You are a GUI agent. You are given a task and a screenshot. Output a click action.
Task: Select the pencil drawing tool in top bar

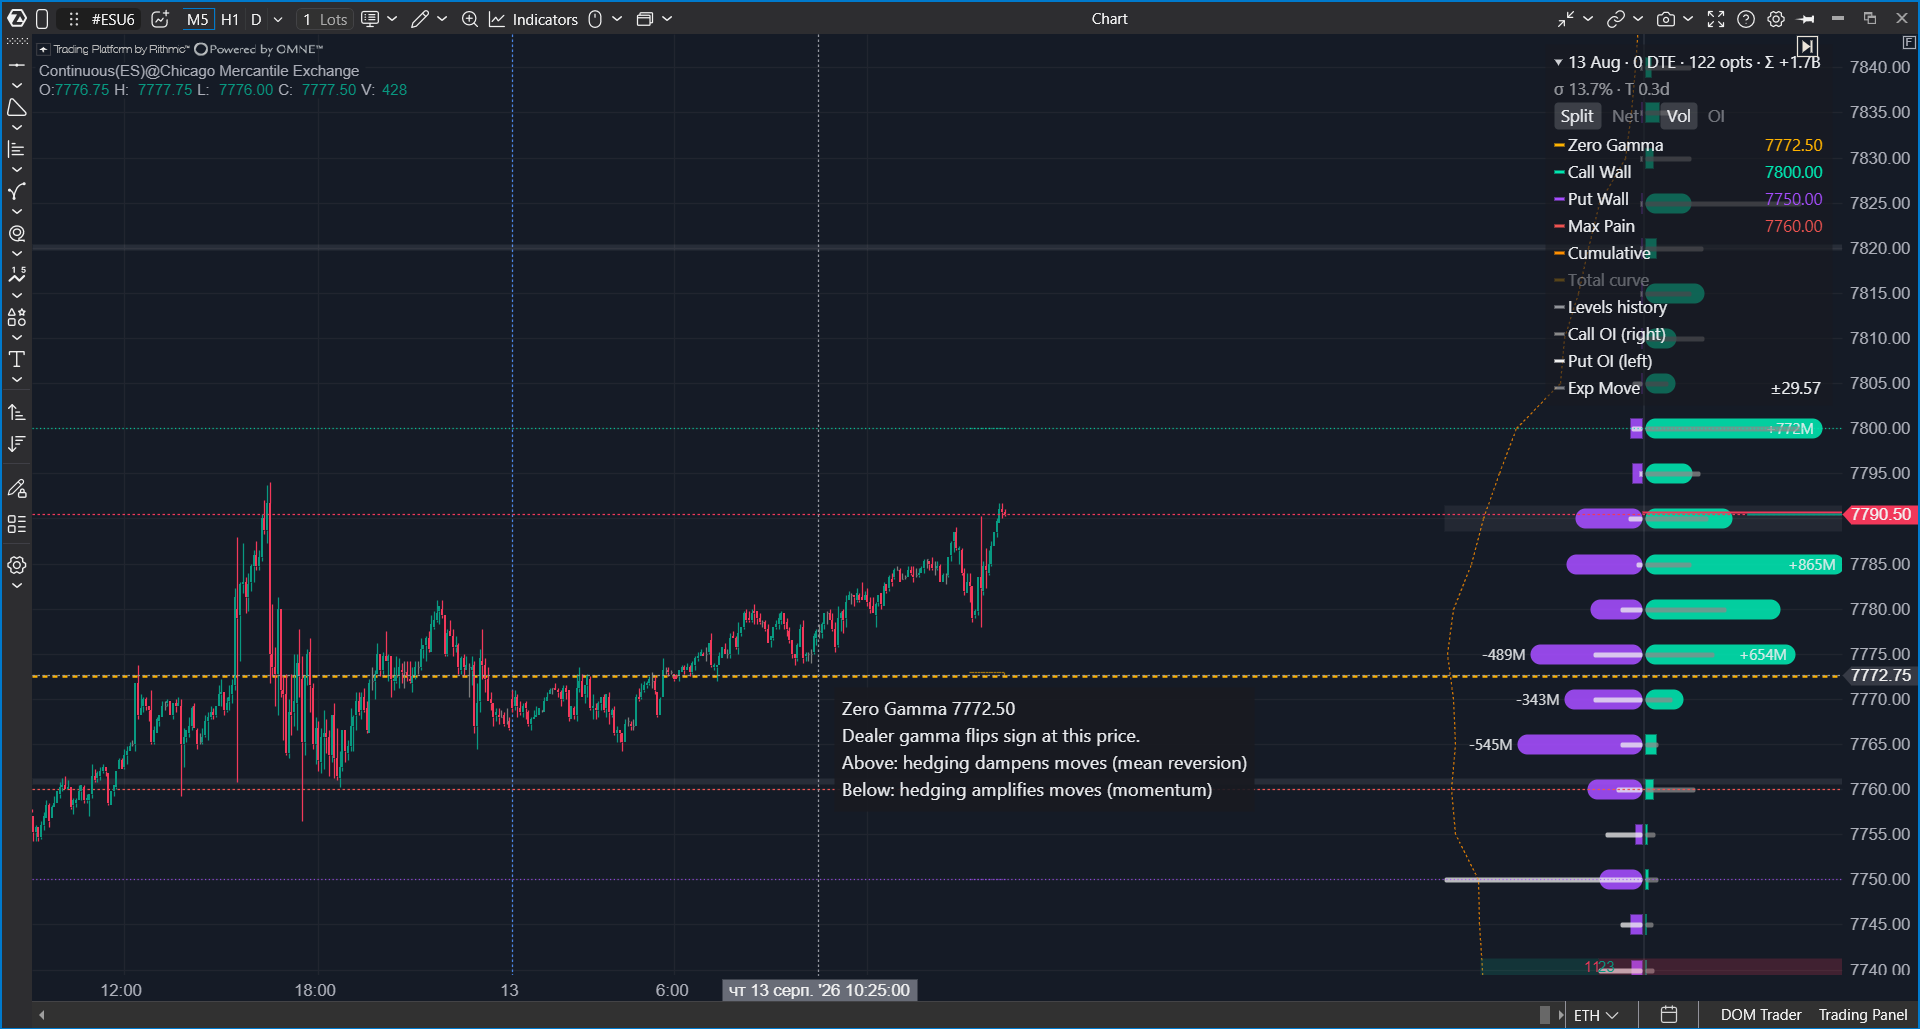(x=420, y=19)
